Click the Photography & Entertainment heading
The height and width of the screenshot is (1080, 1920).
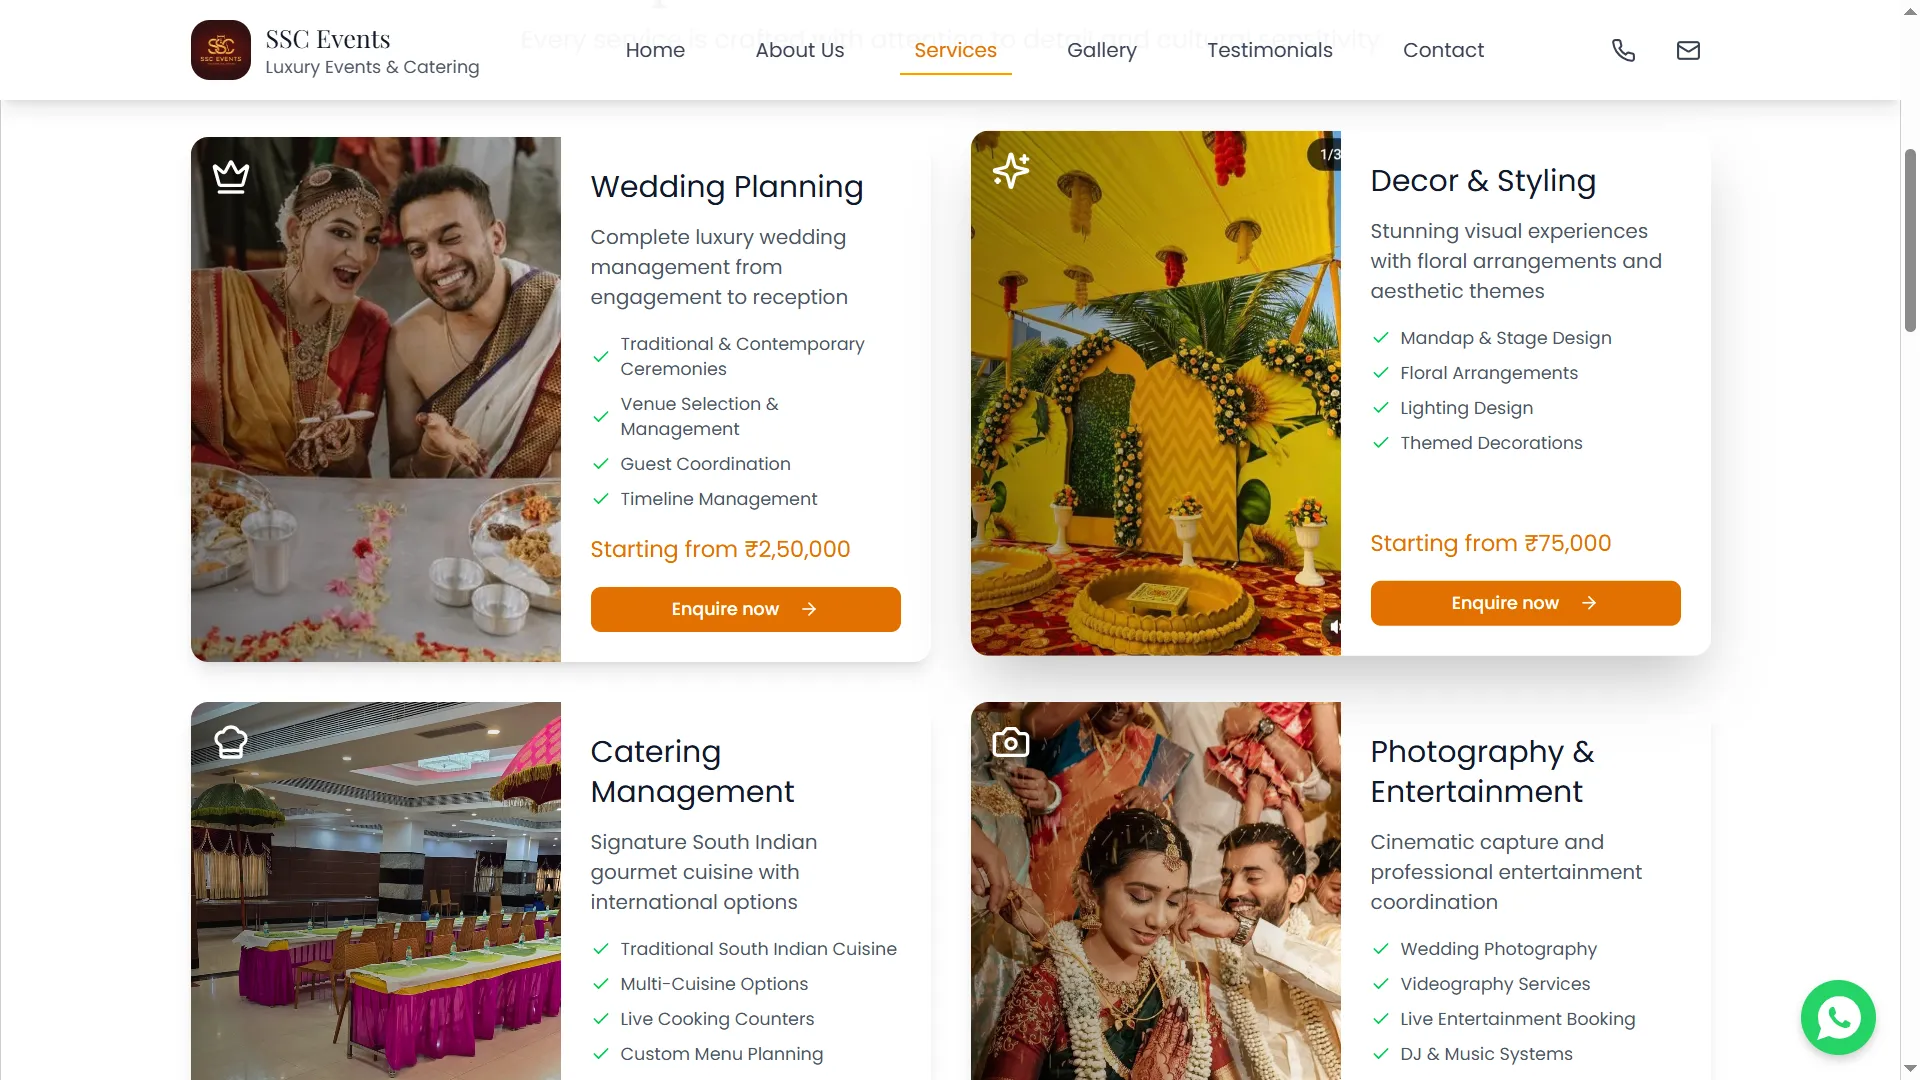(x=1482, y=772)
